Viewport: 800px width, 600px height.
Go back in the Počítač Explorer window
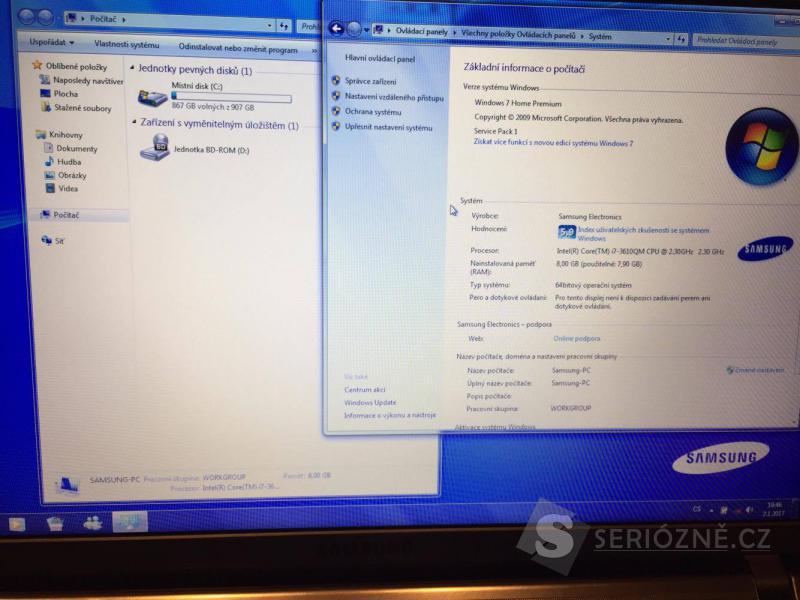point(26,17)
